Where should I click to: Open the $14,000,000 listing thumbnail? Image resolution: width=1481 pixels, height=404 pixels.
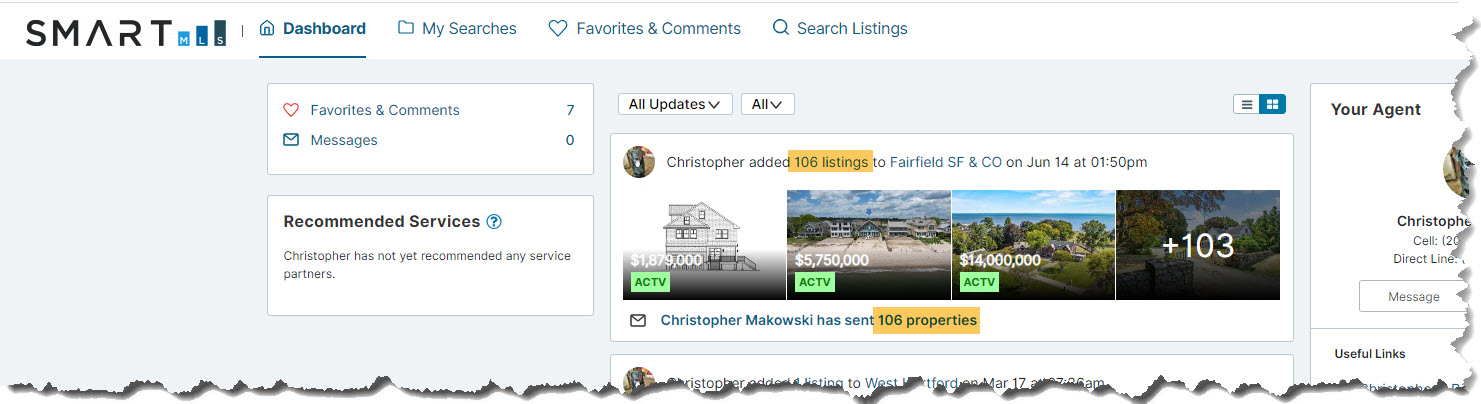point(1033,245)
